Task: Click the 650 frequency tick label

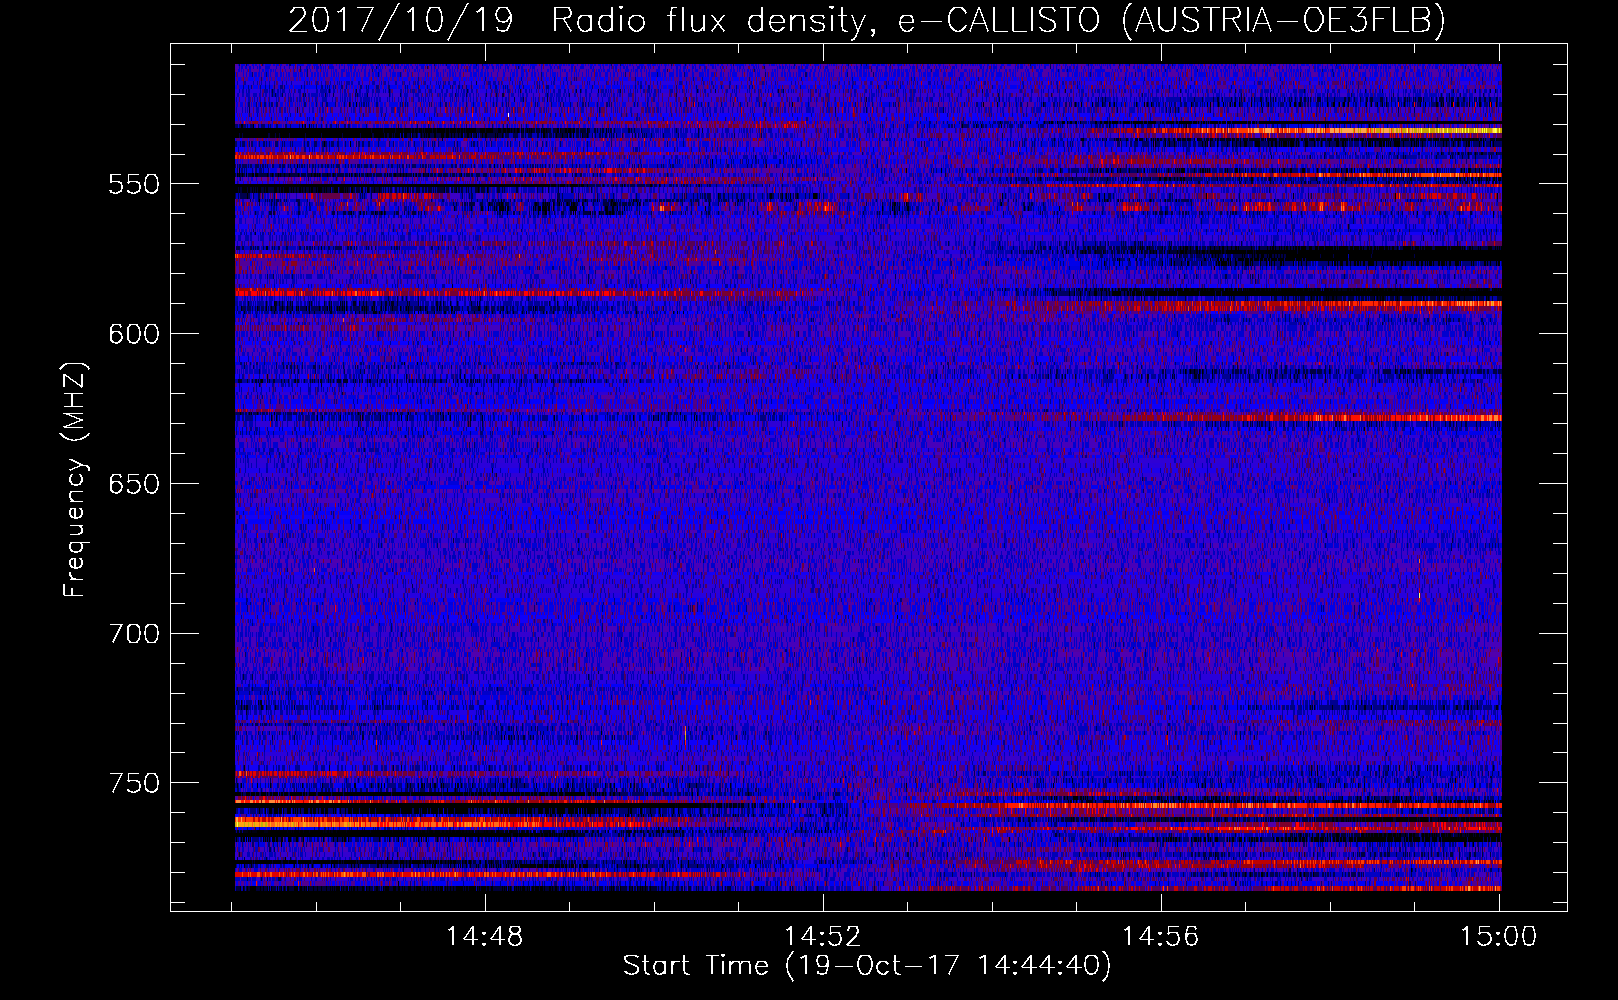Action: (134, 485)
